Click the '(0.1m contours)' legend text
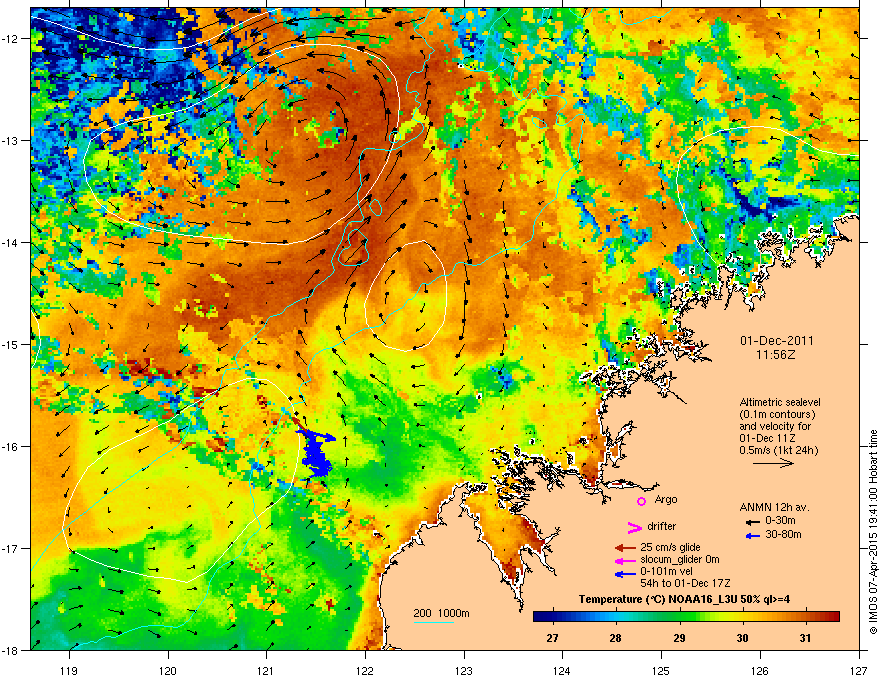 tap(777, 415)
